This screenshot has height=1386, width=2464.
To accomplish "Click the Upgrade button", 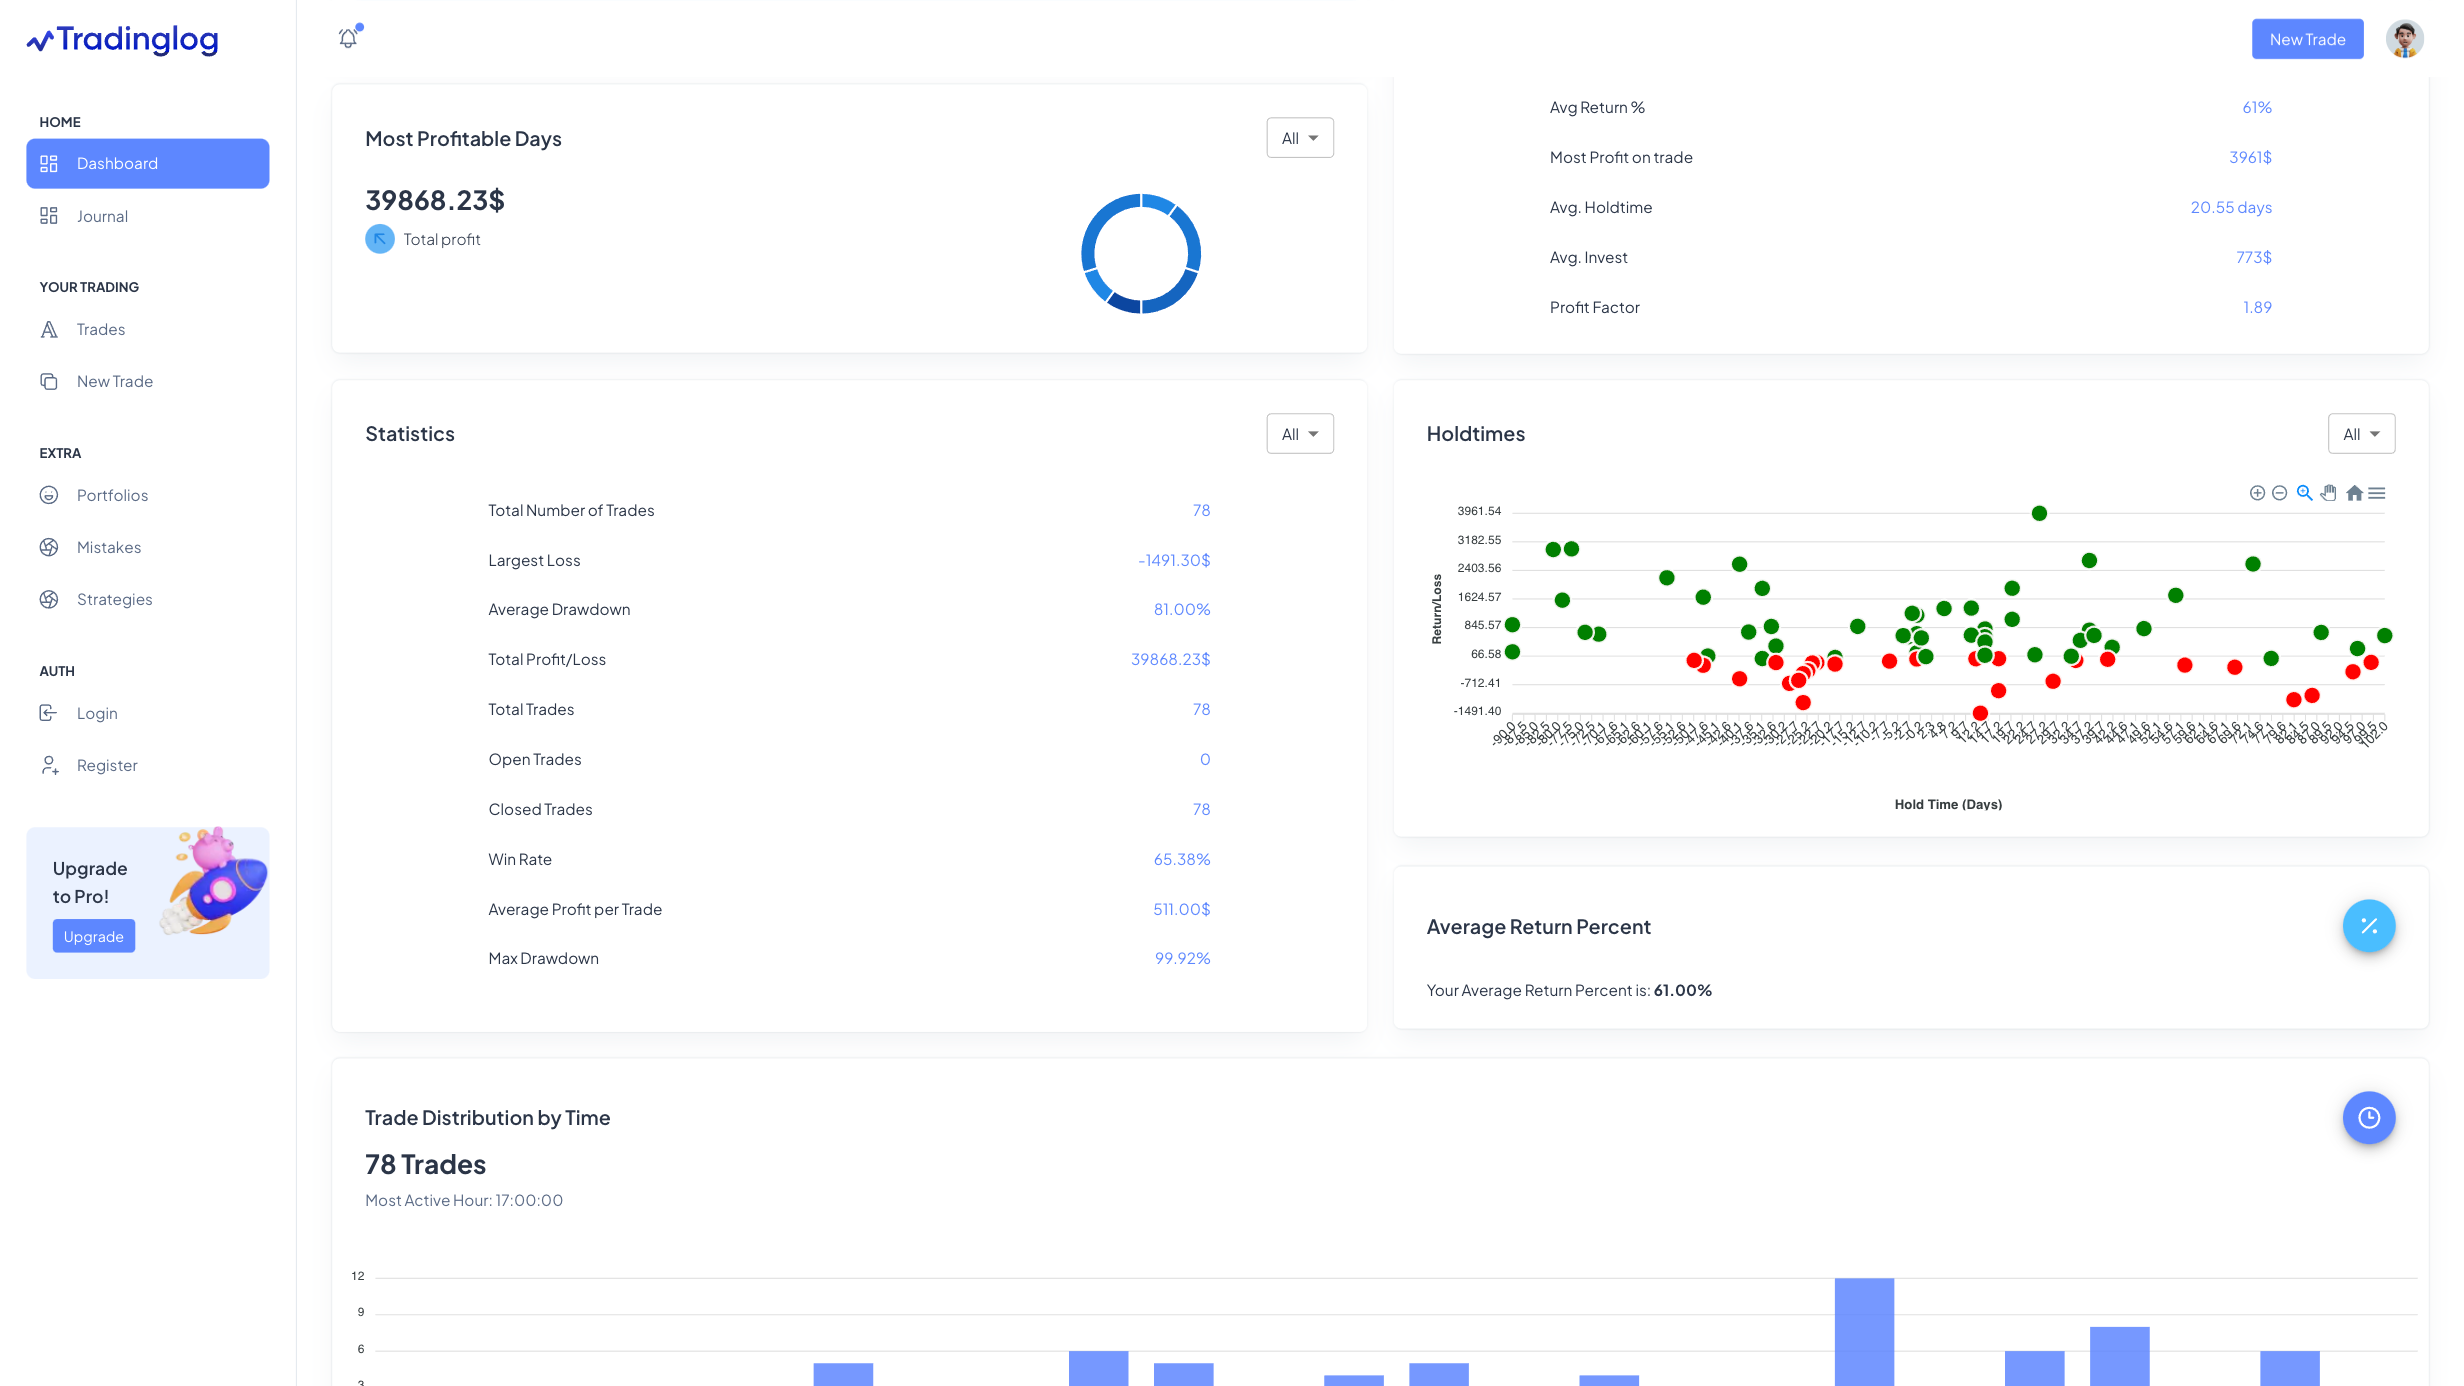I will 94,936.
